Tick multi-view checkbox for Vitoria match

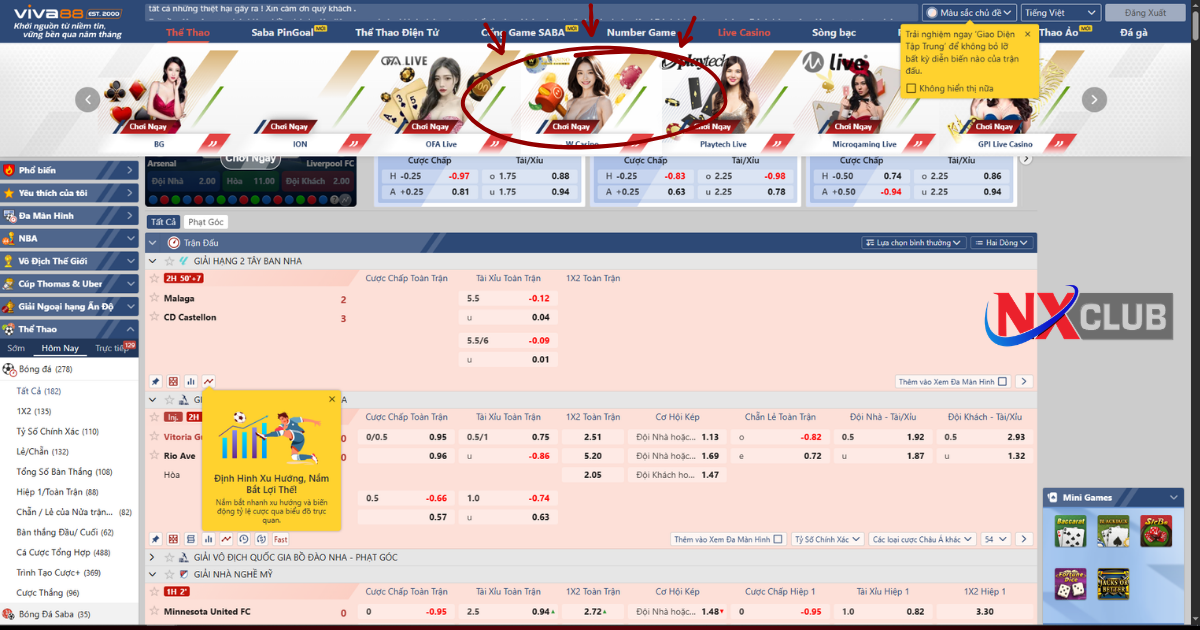(x=779, y=539)
